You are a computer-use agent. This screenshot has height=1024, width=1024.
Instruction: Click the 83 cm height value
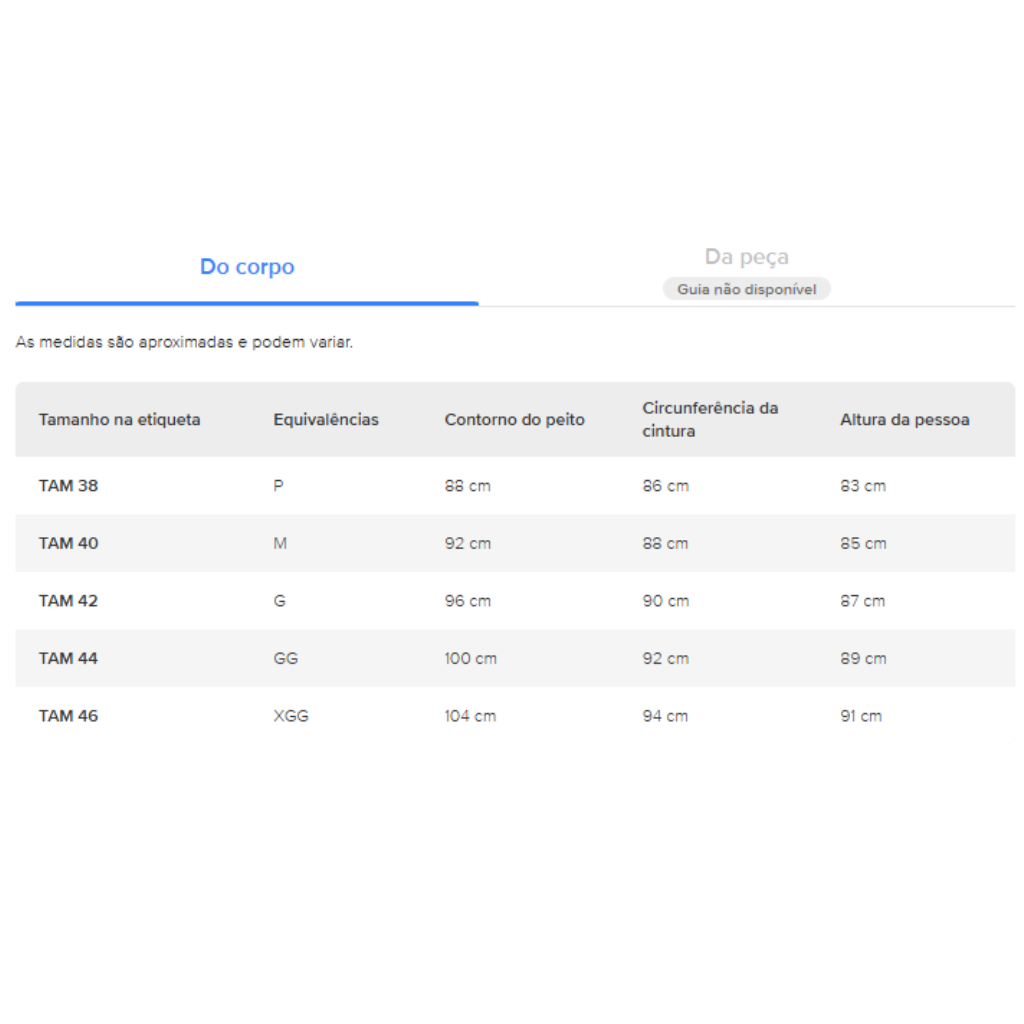click(x=863, y=486)
